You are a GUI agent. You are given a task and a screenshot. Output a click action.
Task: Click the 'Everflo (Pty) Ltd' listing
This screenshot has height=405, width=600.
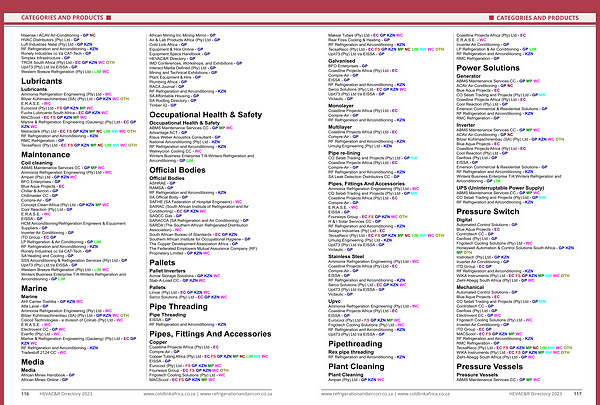[x=41, y=334]
